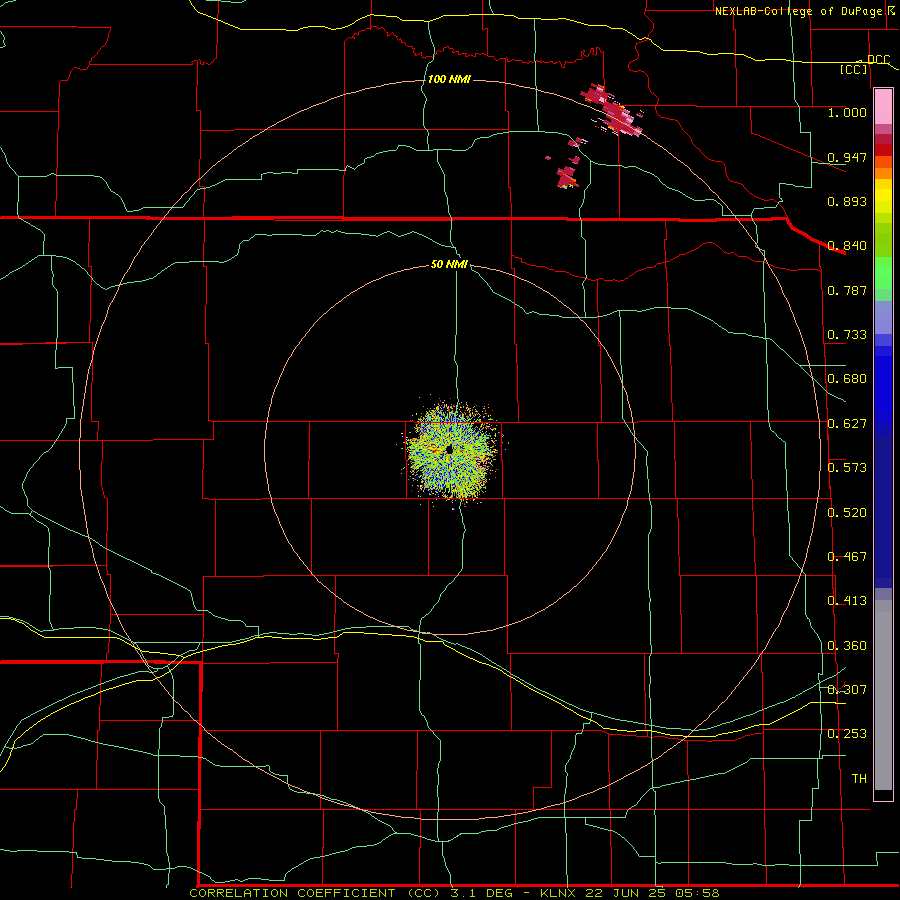Select the 0.360 color scale value
This screenshot has height=900, width=900.
(847, 646)
